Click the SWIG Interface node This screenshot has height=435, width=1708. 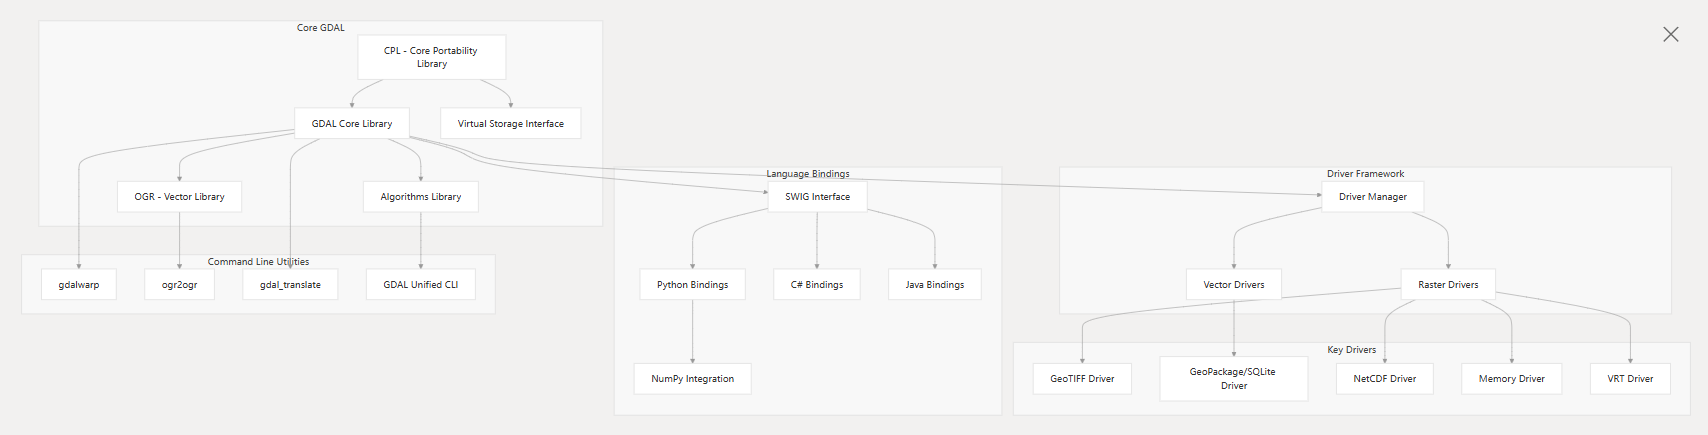(817, 197)
